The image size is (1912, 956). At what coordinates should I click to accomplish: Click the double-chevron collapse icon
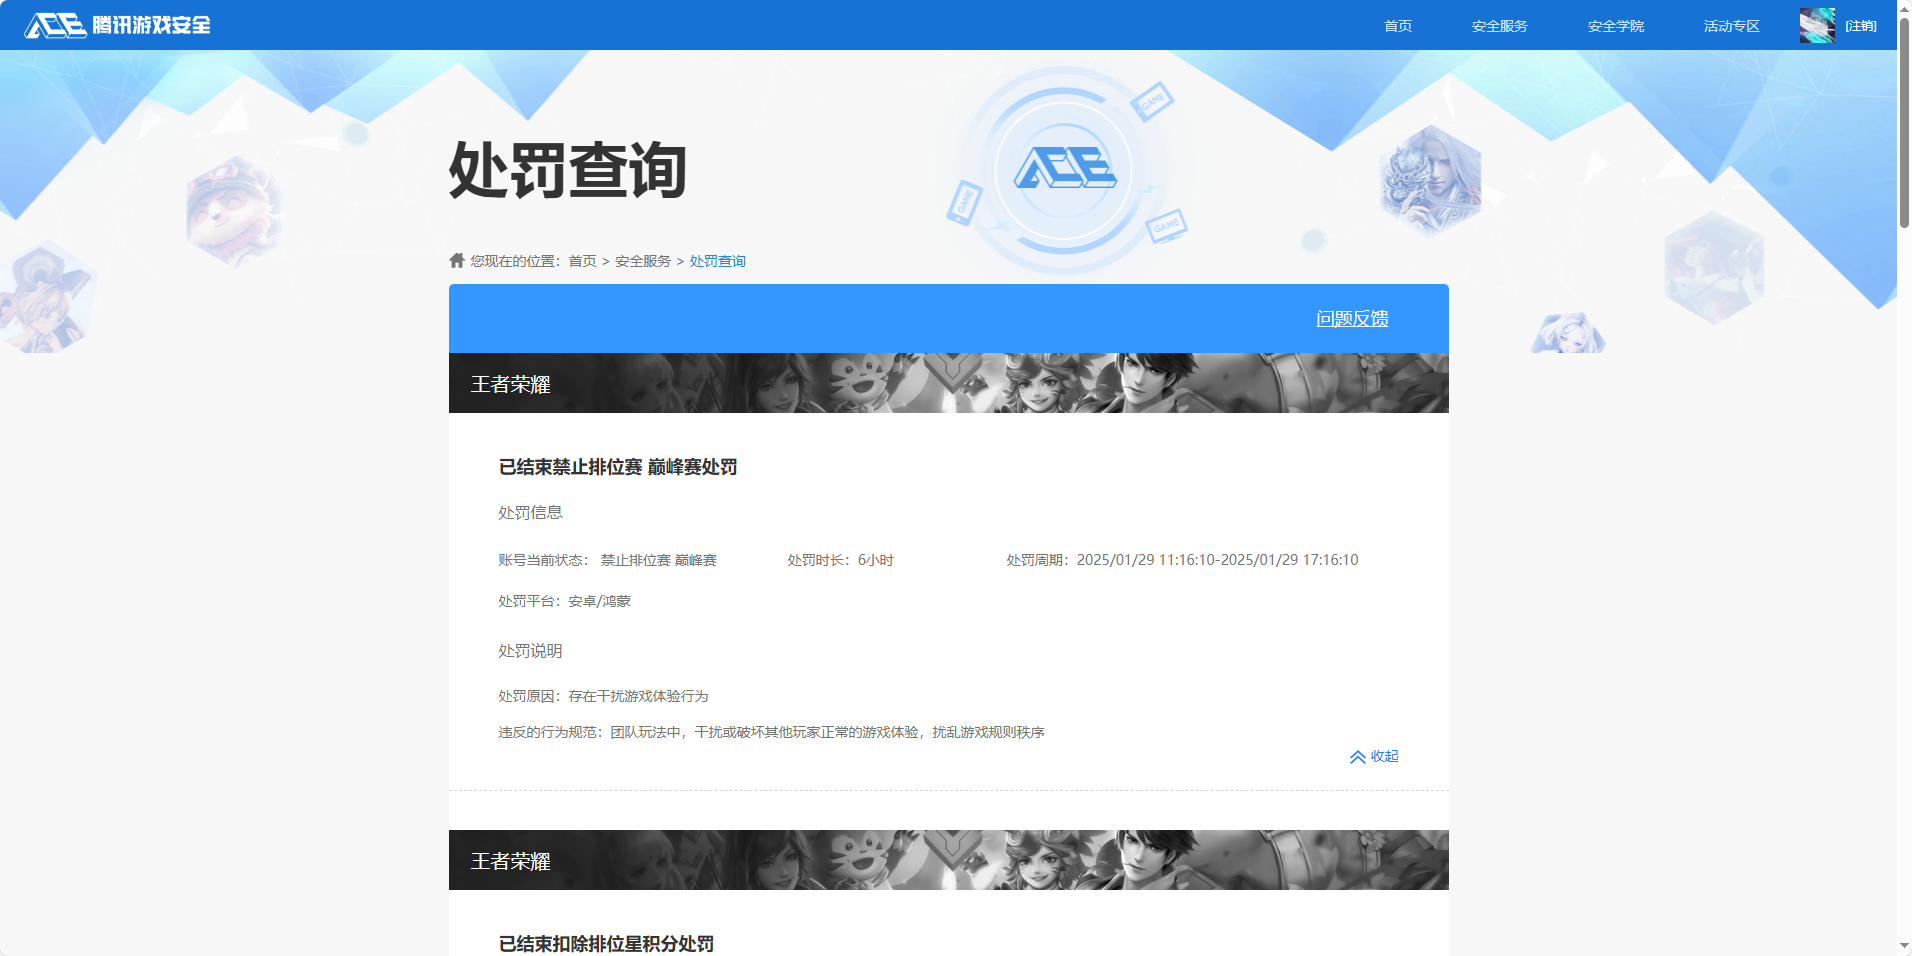point(1357,757)
